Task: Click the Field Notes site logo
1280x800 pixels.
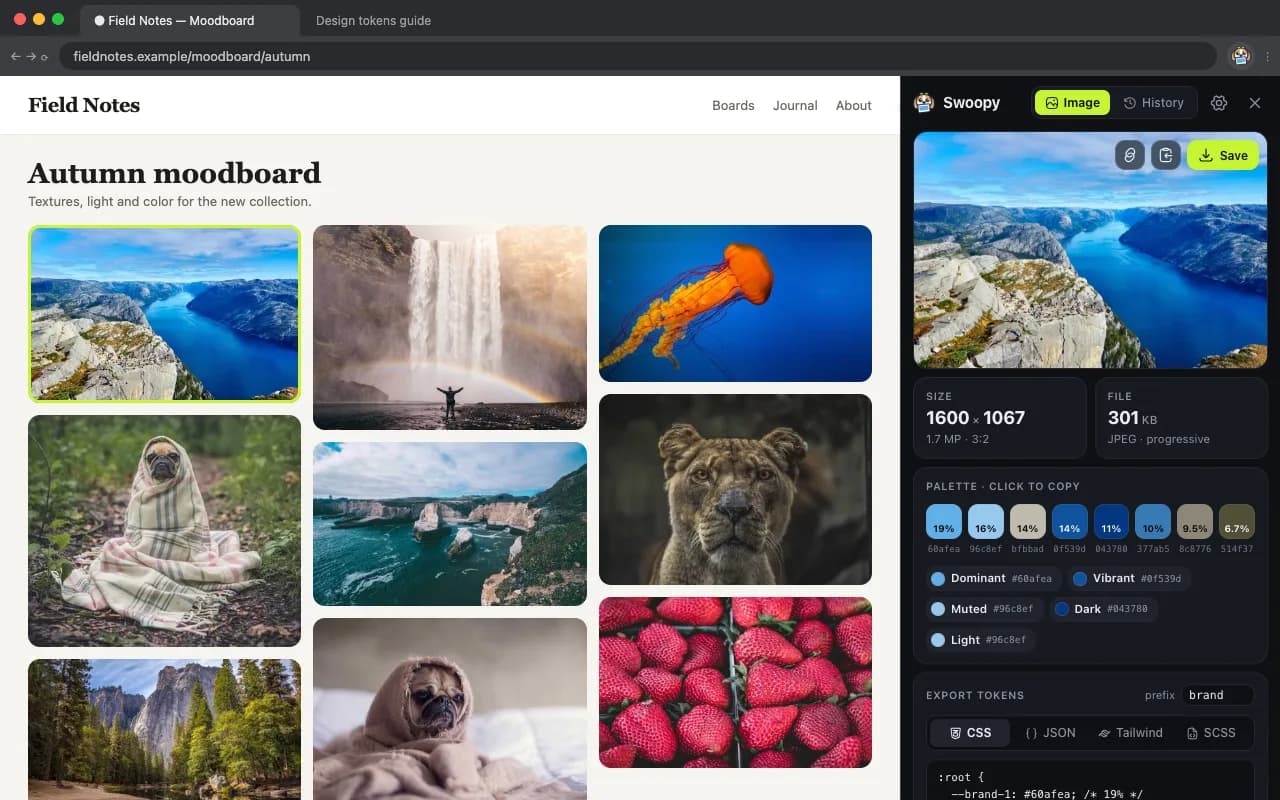Action: tap(84, 105)
